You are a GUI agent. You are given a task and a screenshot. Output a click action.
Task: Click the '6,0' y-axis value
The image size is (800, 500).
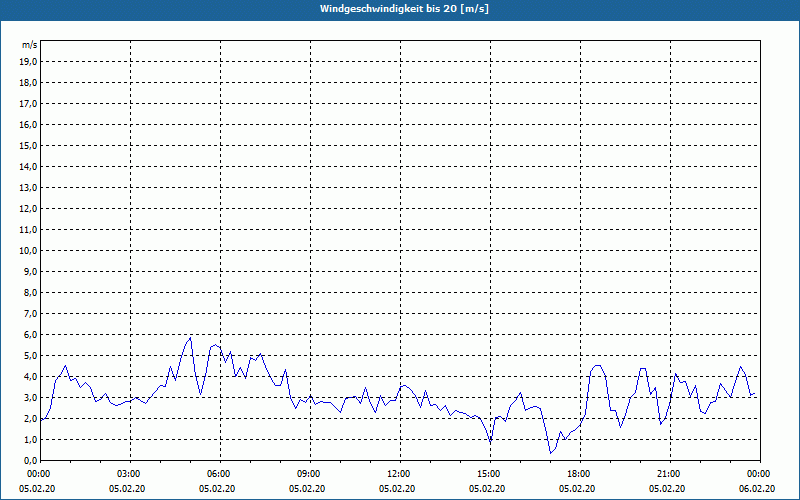tap(30, 335)
